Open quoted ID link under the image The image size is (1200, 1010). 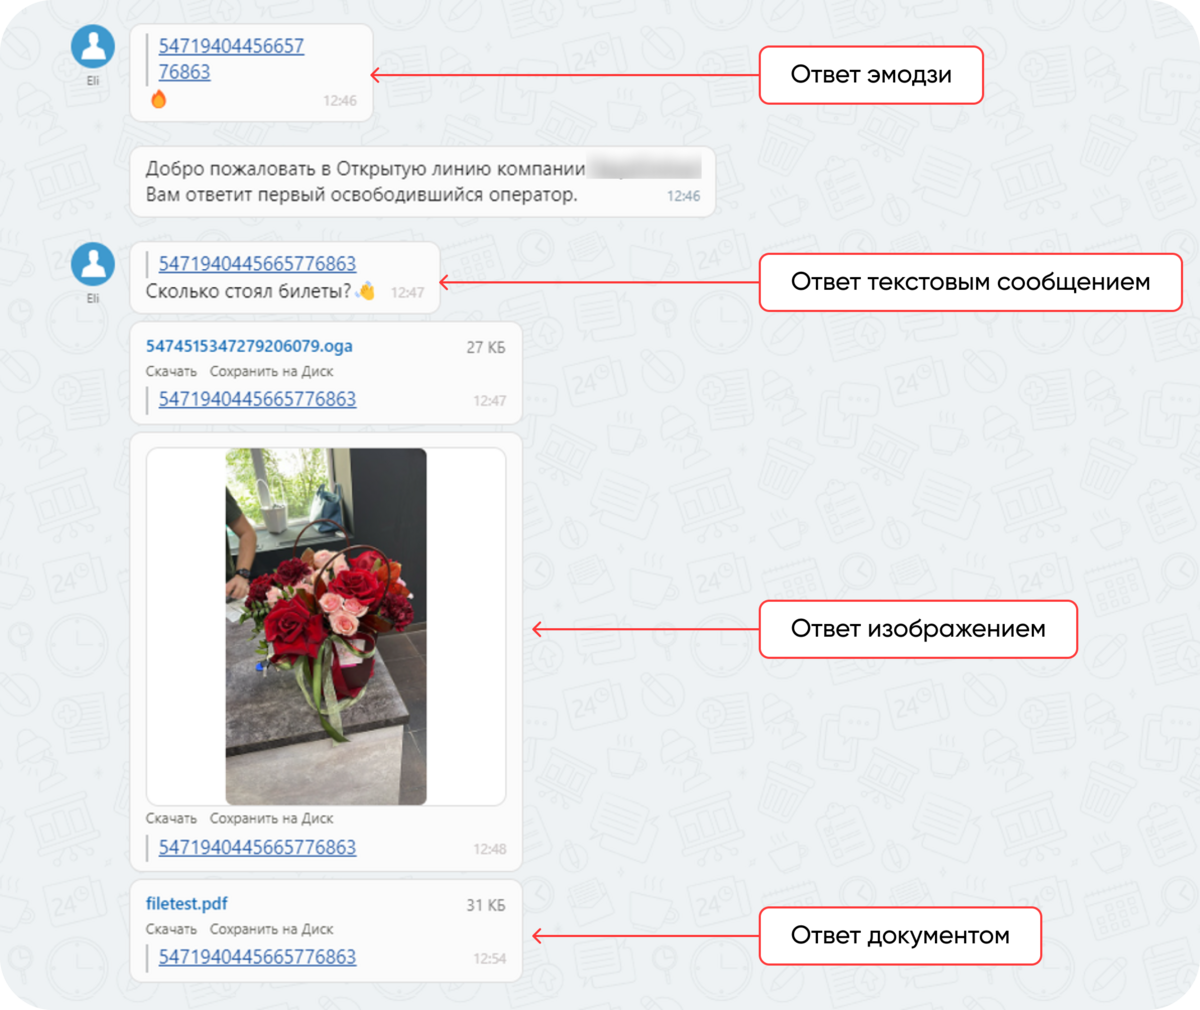click(x=257, y=847)
